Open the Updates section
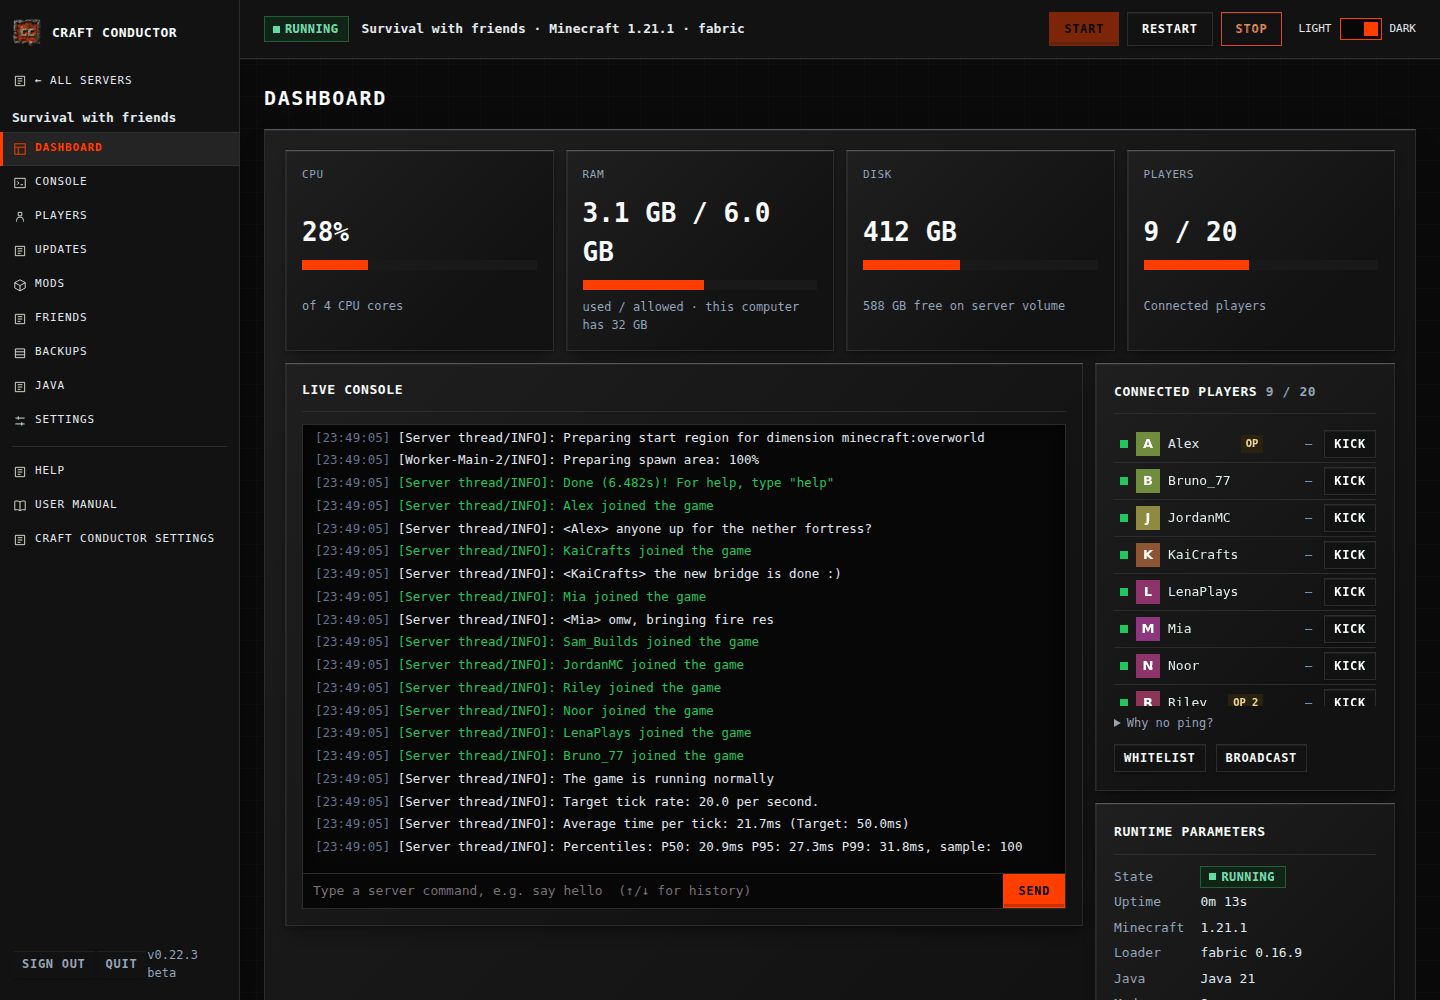1440x1000 pixels. coord(120,250)
